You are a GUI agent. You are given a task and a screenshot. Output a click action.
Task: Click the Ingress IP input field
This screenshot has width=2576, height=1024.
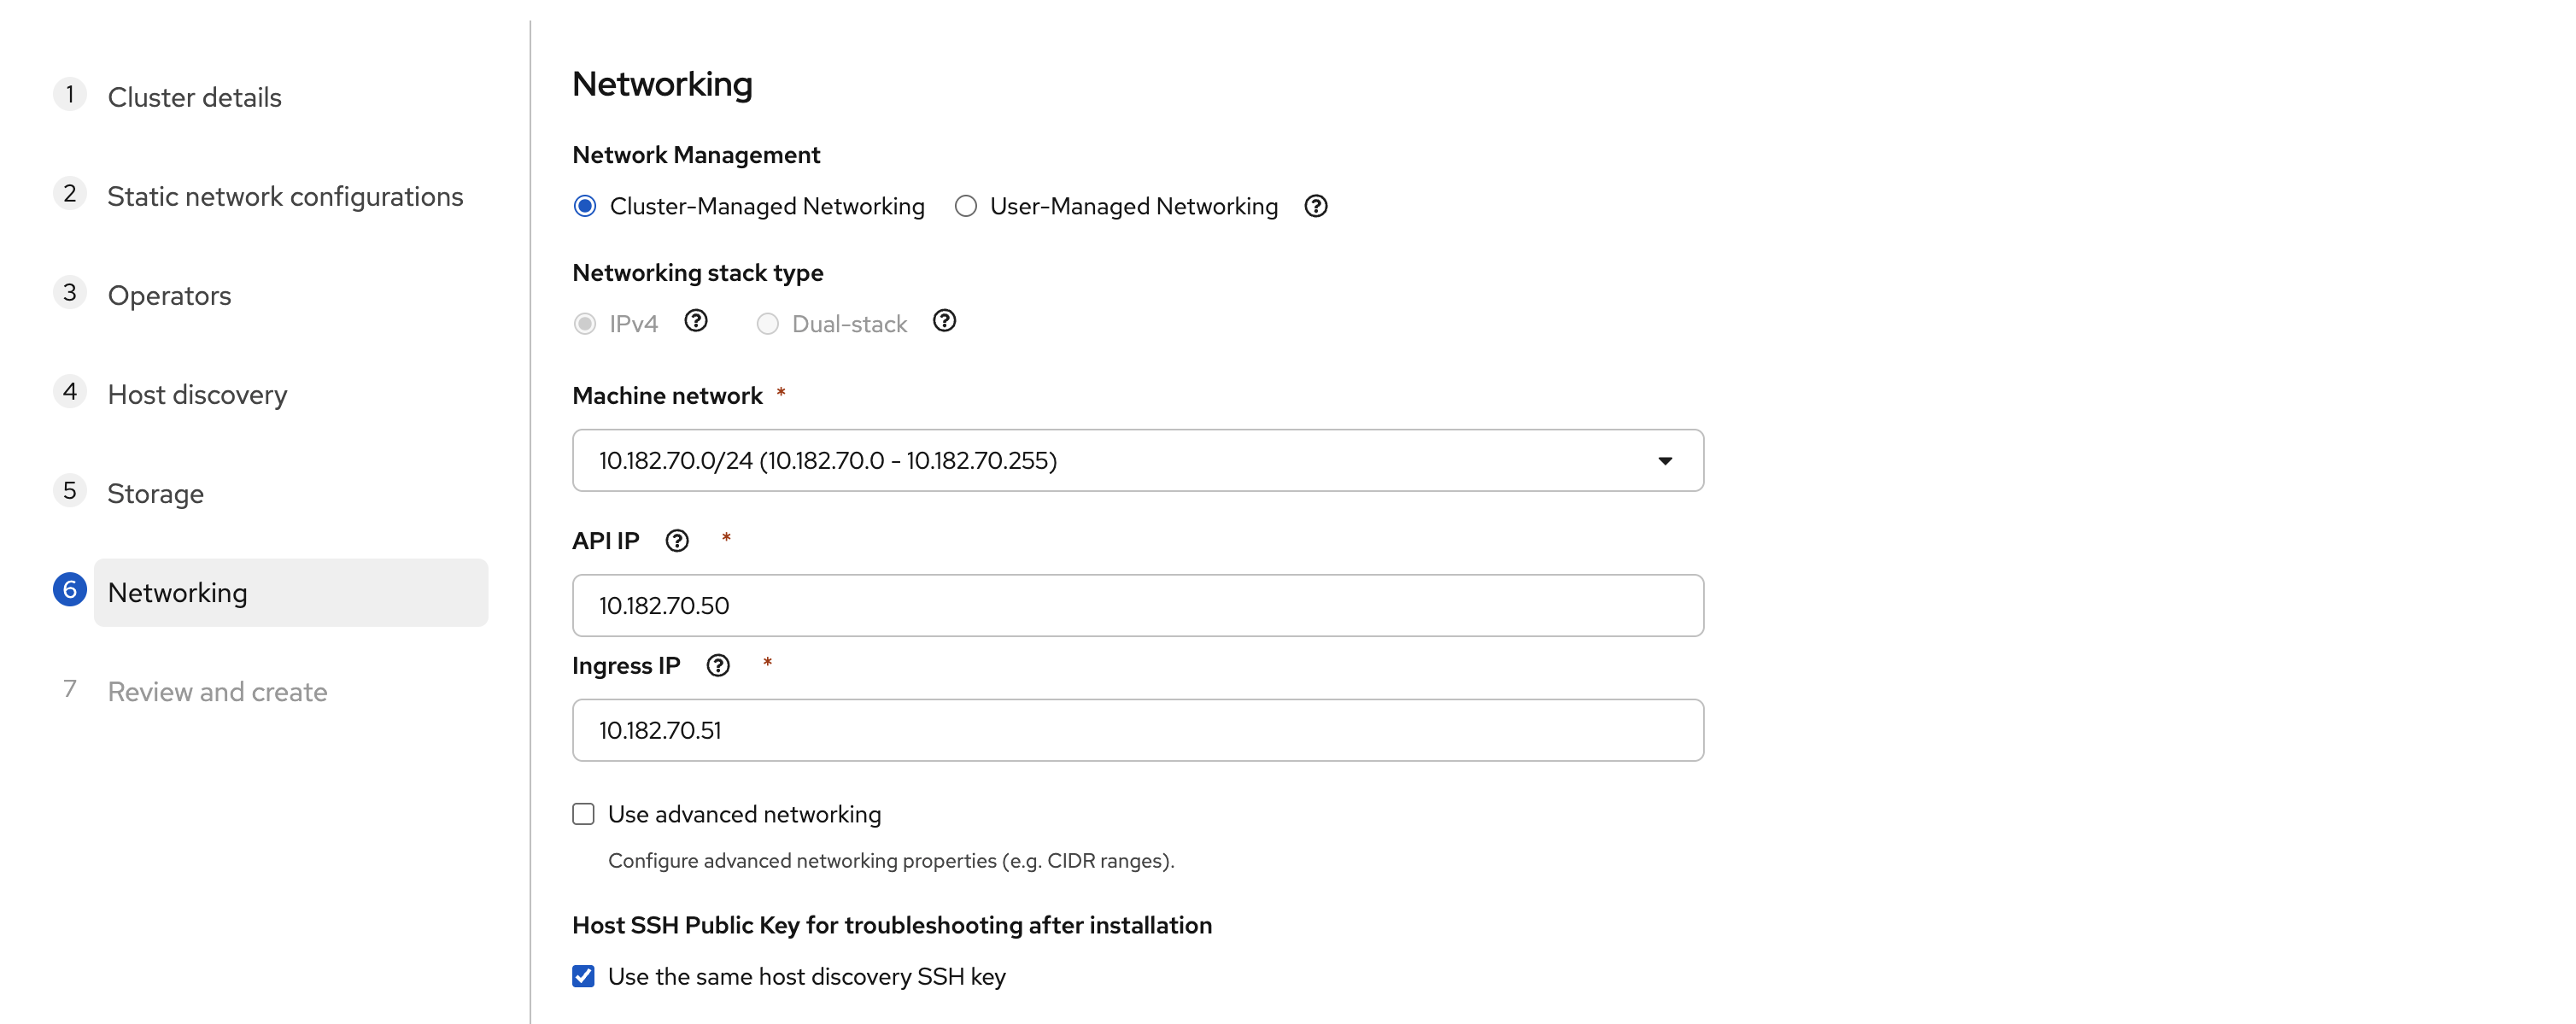point(1136,730)
